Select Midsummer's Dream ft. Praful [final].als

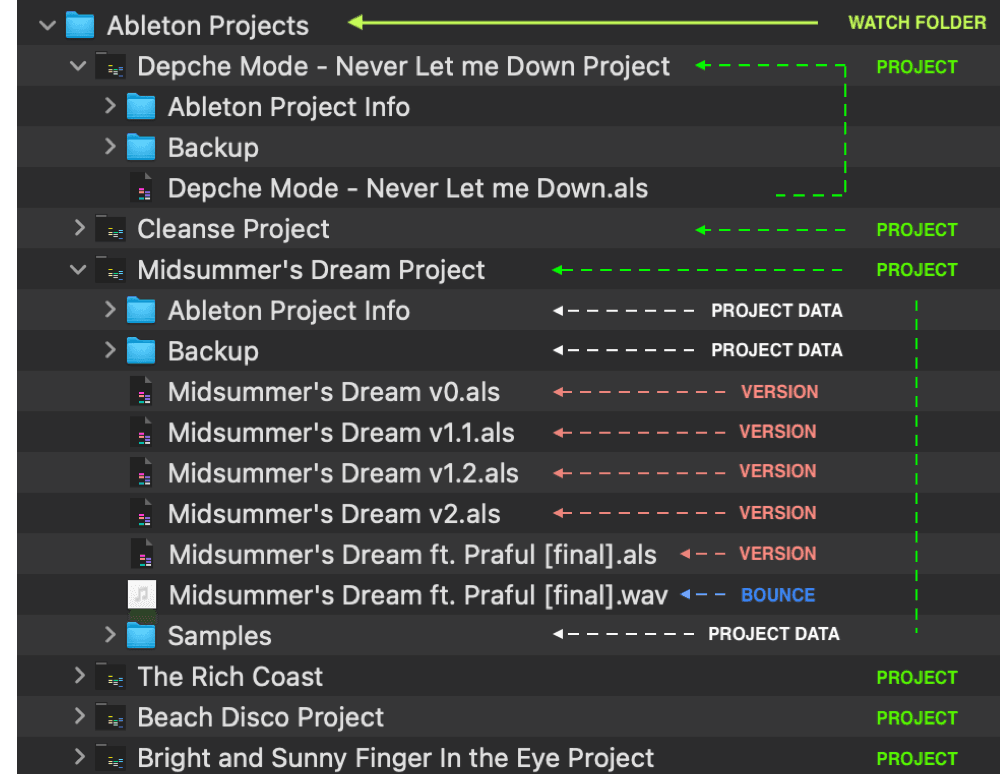point(412,555)
